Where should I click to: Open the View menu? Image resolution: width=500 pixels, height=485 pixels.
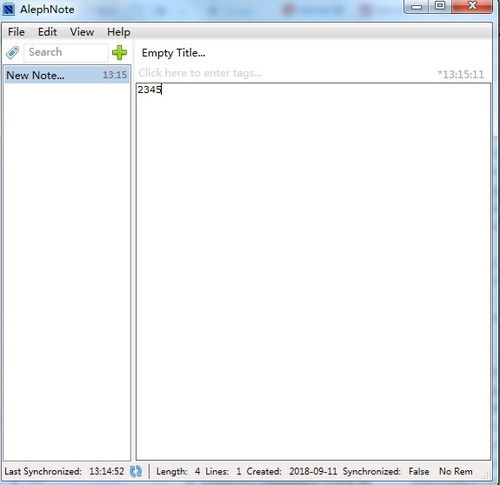click(82, 32)
